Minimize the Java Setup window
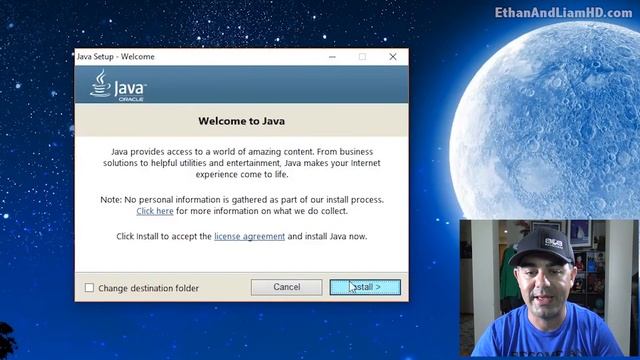Viewport: 640px width, 360px height. (x=332, y=57)
